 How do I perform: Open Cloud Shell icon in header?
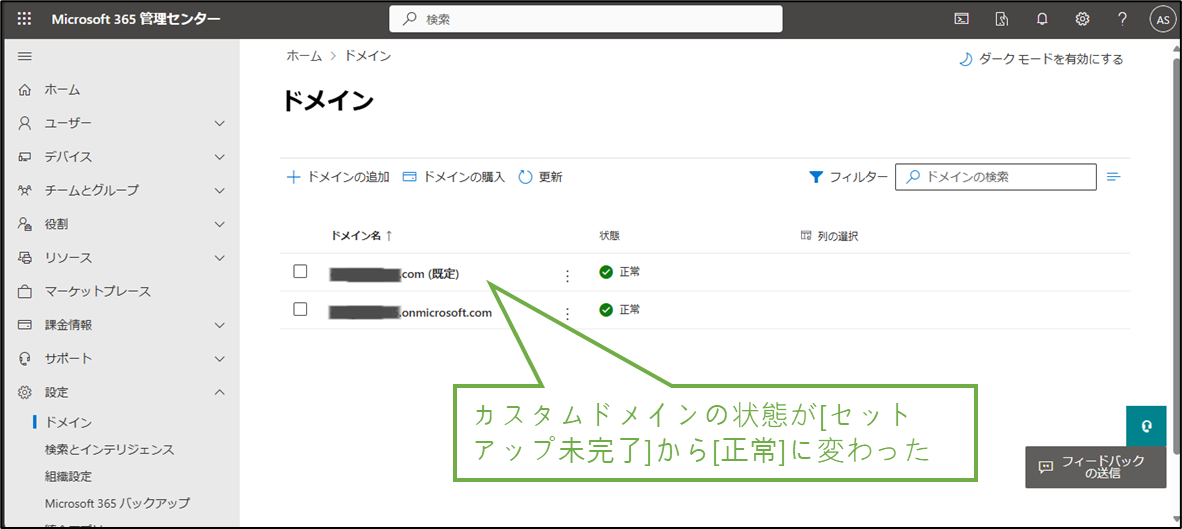(961, 20)
